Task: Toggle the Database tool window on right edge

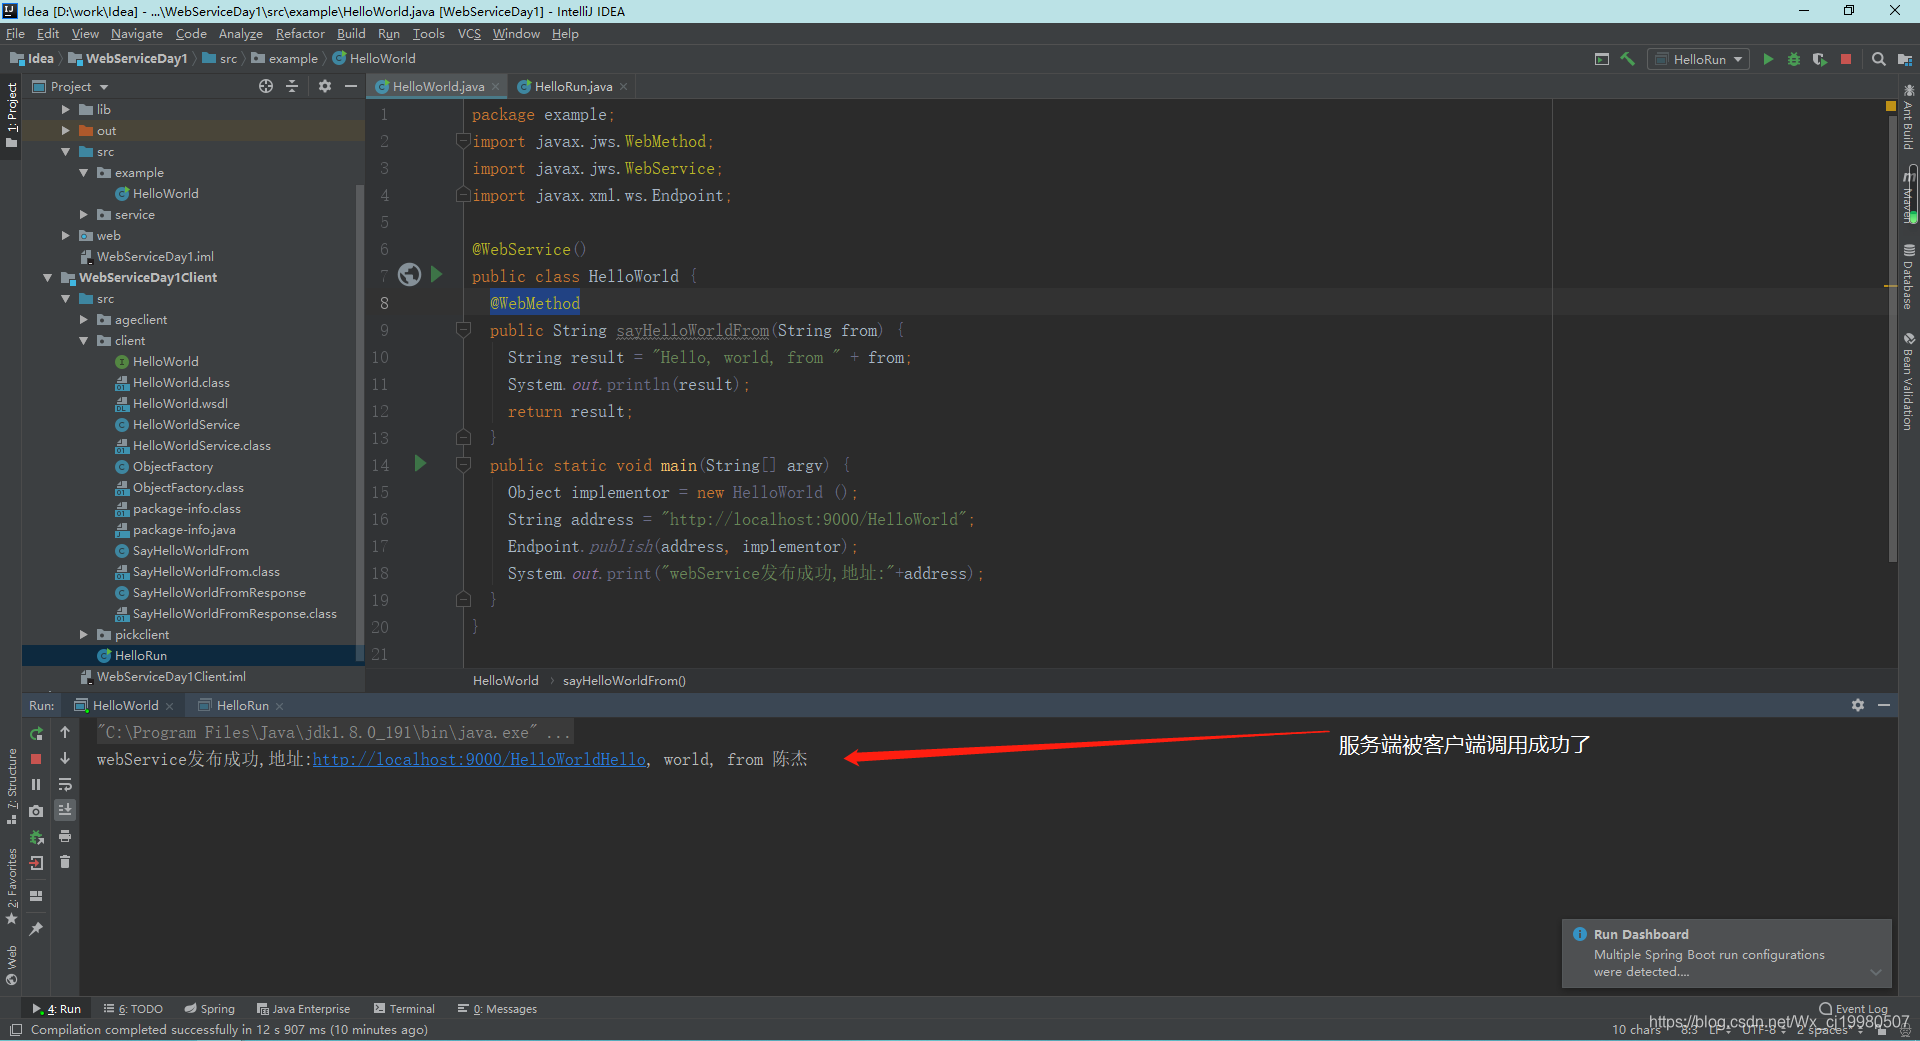Action: pyautogui.click(x=1908, y=277)
